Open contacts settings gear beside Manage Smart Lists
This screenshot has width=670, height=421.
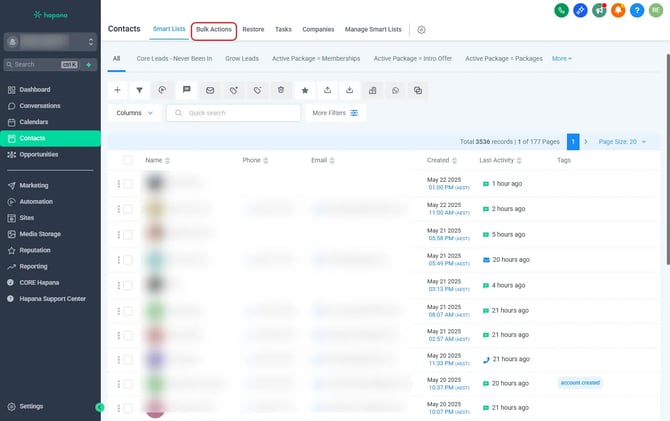click(421, 30)
